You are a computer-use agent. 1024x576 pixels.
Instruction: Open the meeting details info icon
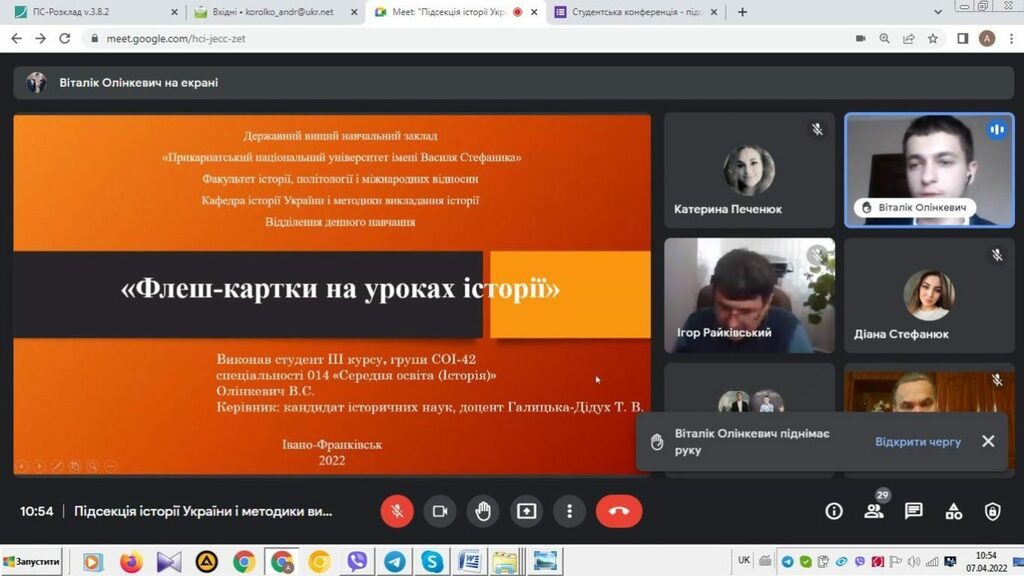pos(833,511)
